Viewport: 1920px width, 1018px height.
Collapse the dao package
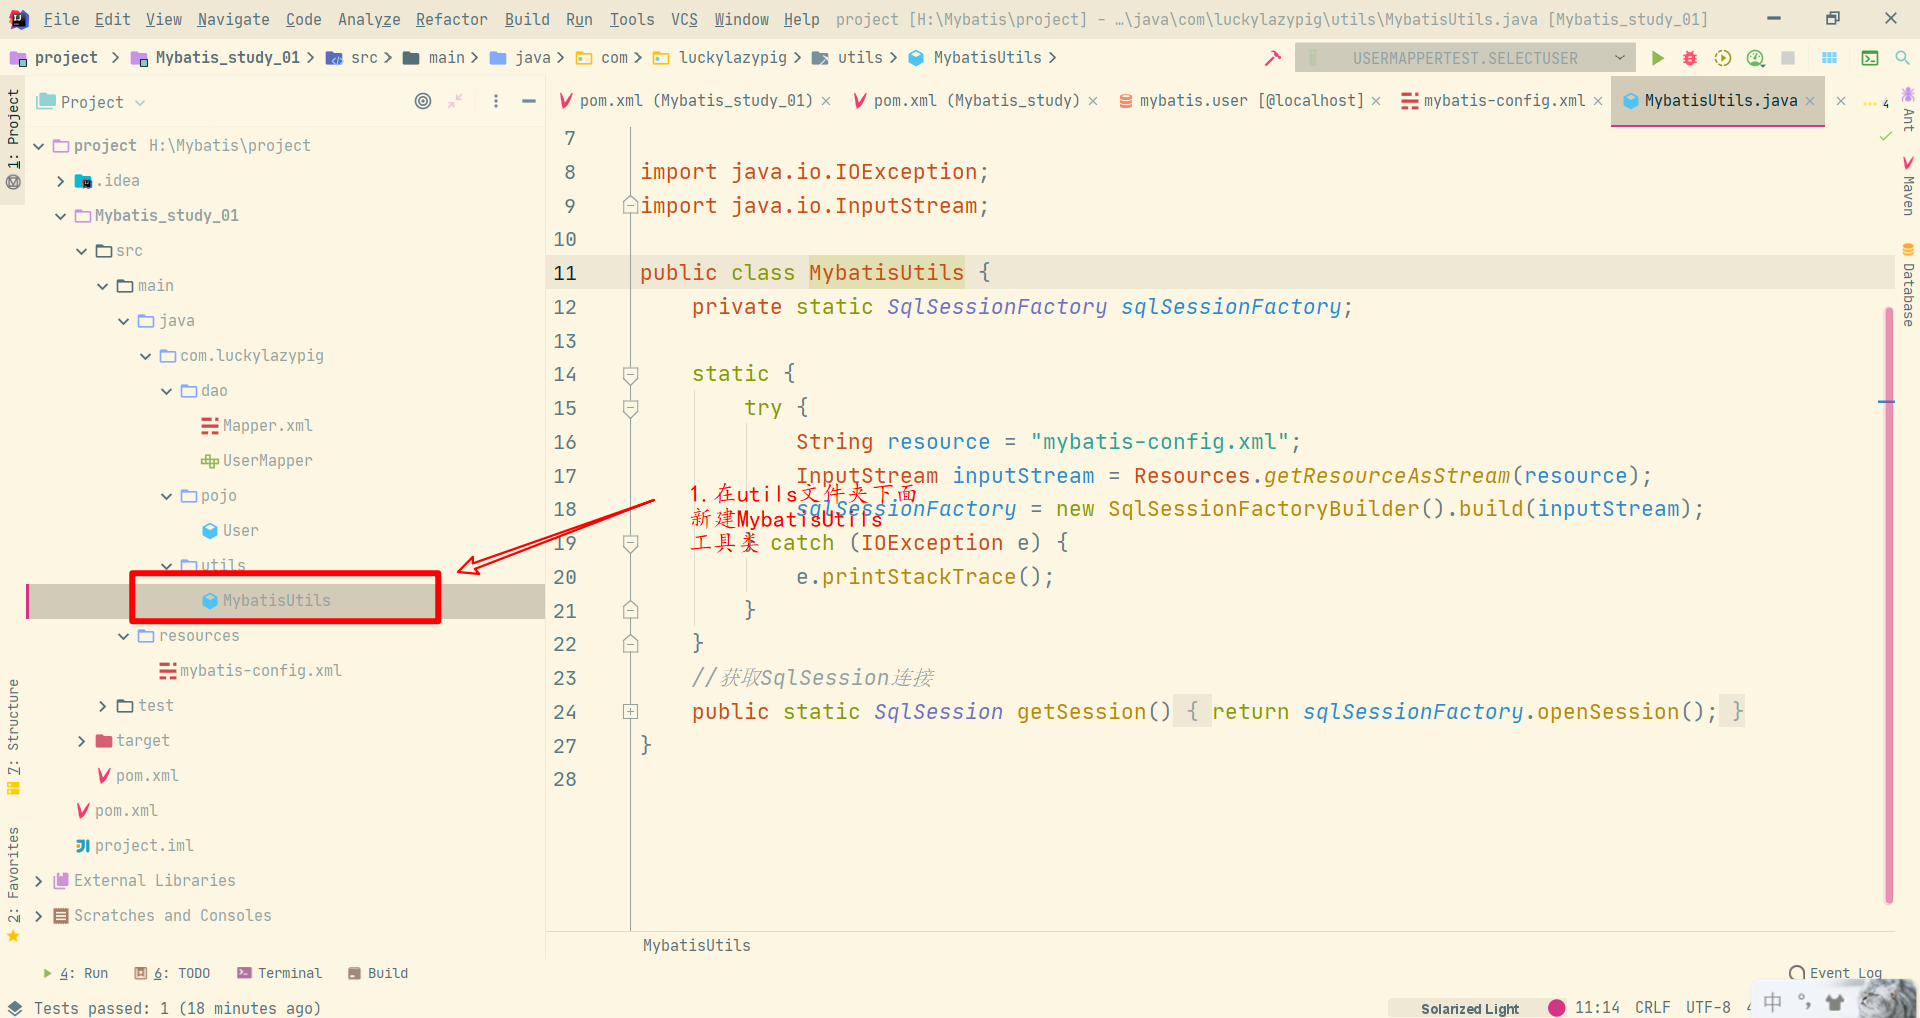(x=166, y=391)
